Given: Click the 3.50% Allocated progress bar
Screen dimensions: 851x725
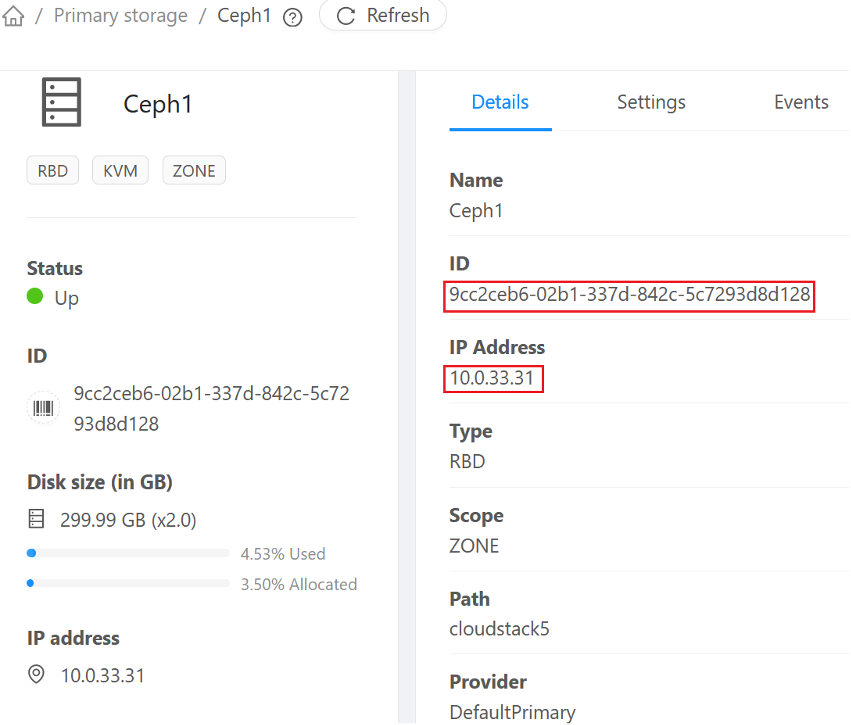Looking at the screenshot, I should (x=129, y=583).
